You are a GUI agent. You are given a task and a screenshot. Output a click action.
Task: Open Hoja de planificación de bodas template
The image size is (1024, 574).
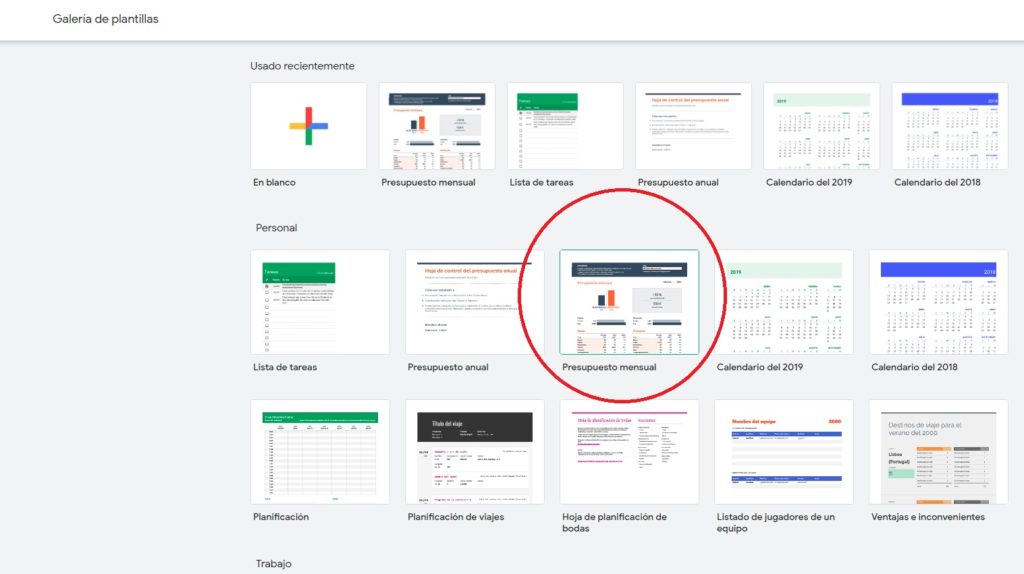(629, 452)
